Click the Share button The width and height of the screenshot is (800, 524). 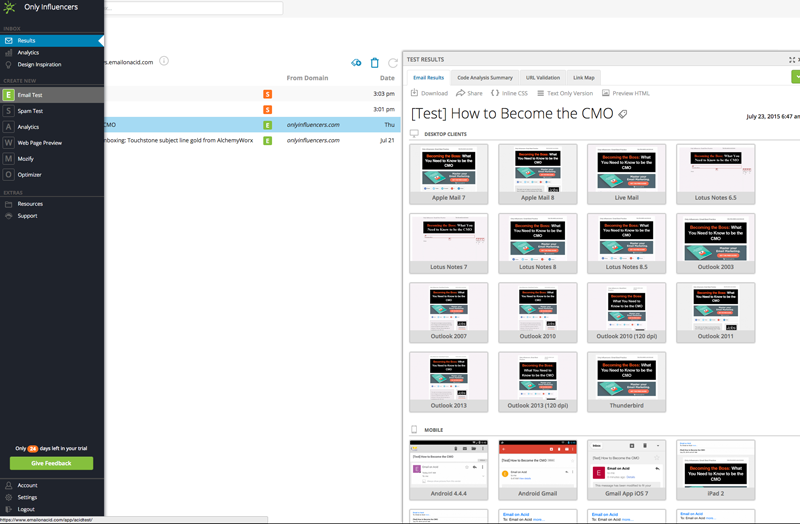[469, 93]
